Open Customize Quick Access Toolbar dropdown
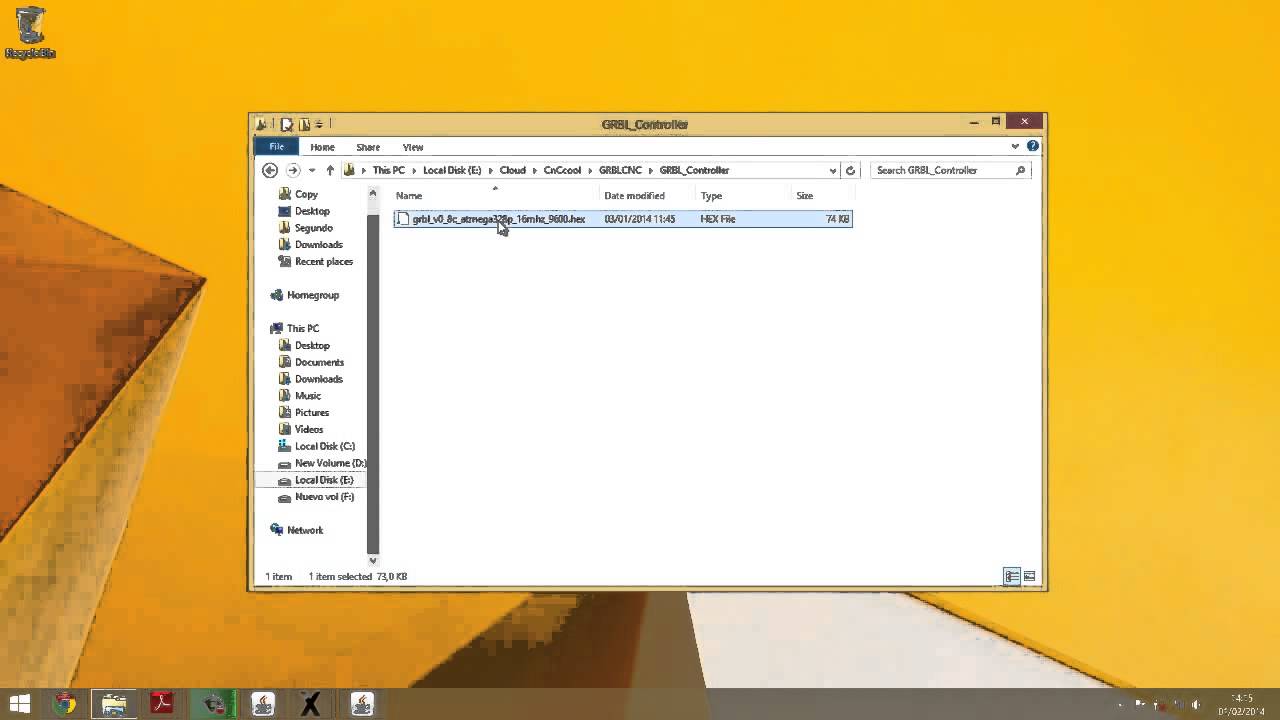Screen dimensions: 1280x720 319,124
